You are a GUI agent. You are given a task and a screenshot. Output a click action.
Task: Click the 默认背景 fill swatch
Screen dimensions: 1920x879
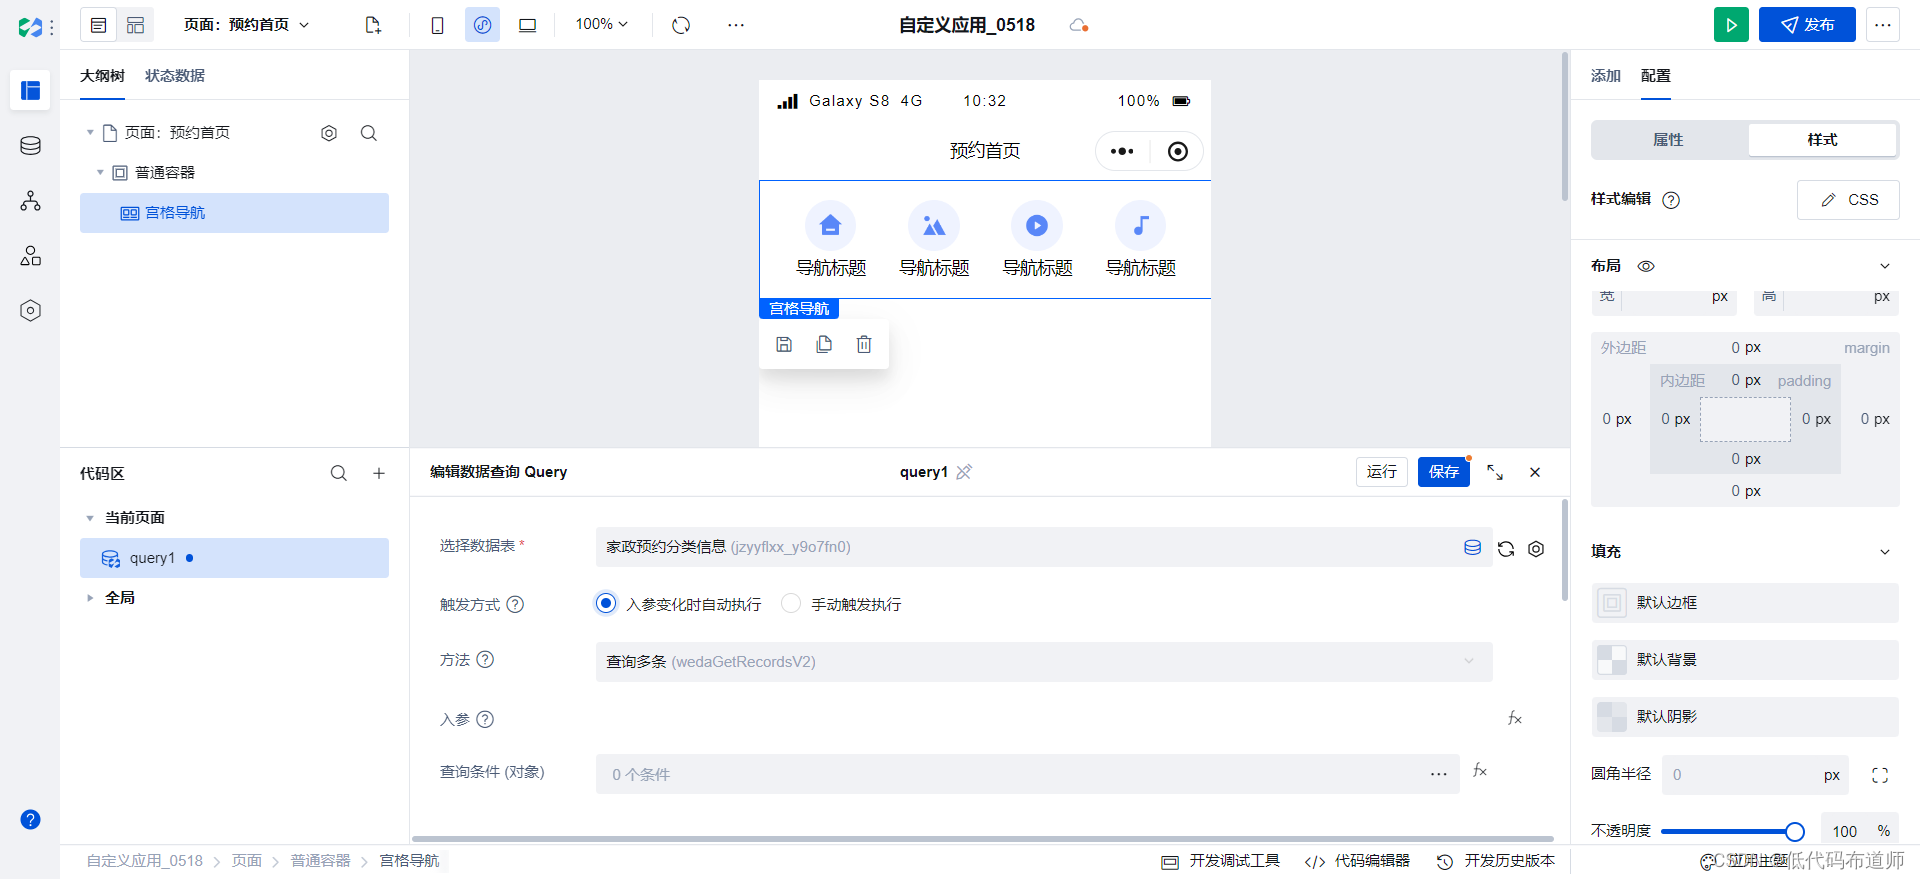1612,660
